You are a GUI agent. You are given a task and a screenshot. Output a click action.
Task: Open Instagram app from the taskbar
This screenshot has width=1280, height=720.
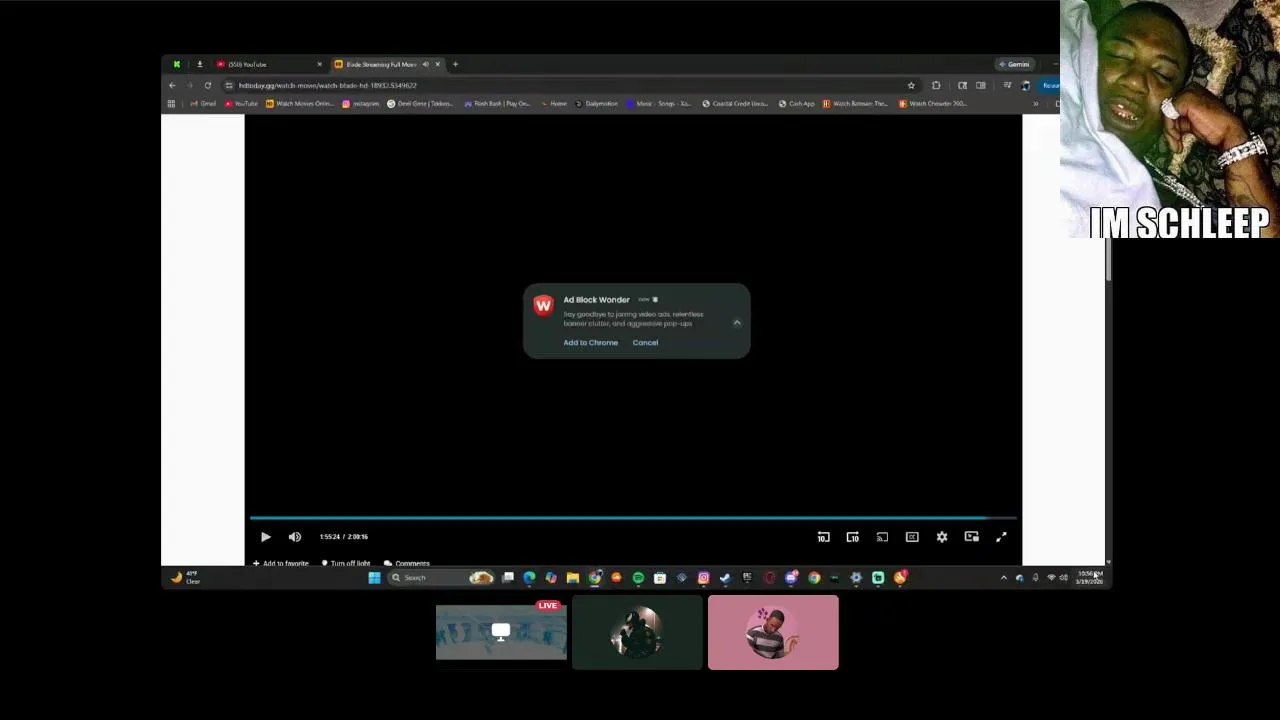tap(704, 578)
